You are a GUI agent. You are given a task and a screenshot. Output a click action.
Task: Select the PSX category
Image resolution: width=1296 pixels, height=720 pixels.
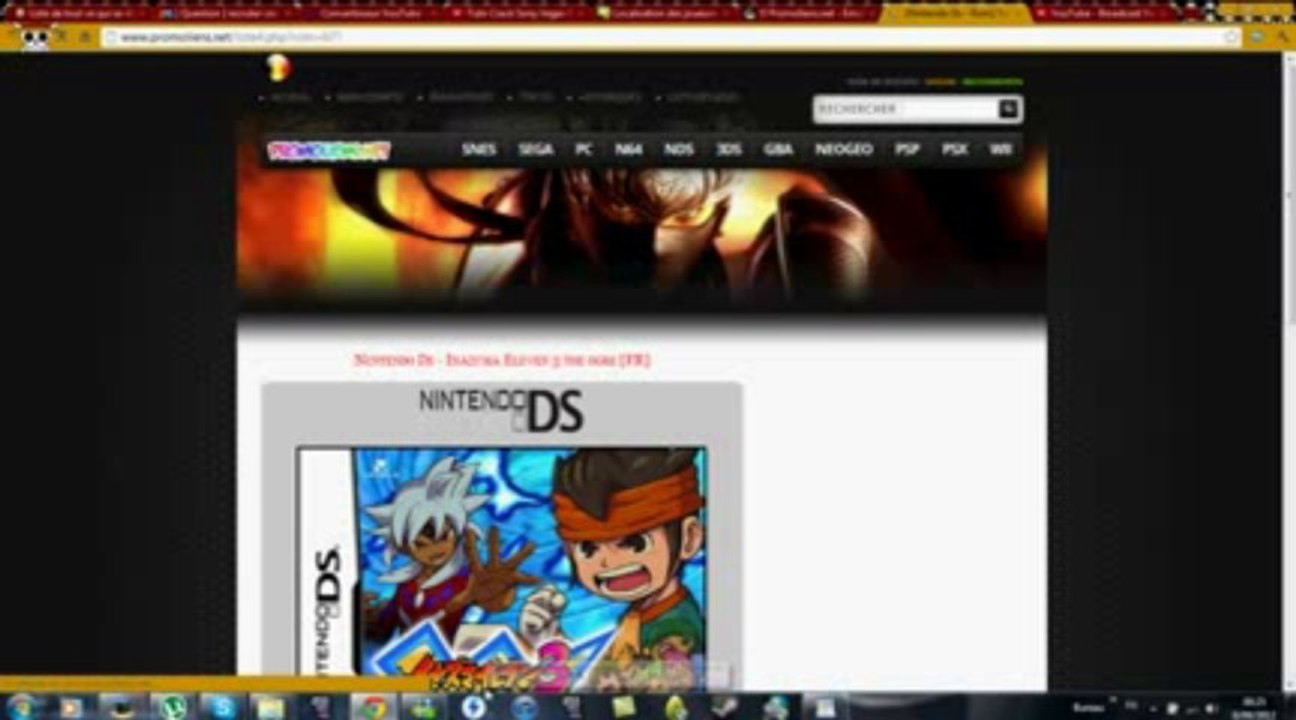coord(955,149)
